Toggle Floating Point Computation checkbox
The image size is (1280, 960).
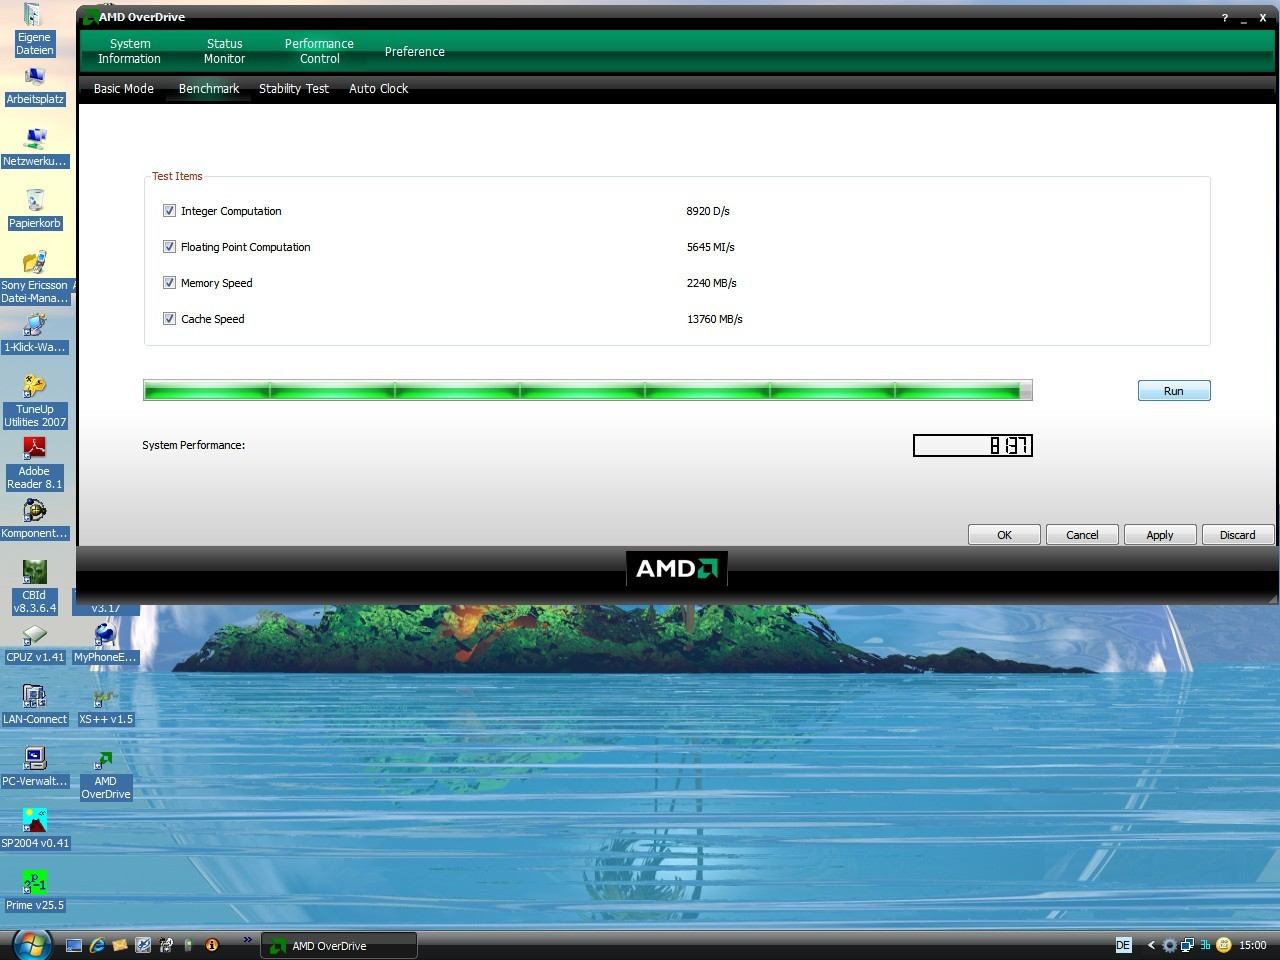169,247
